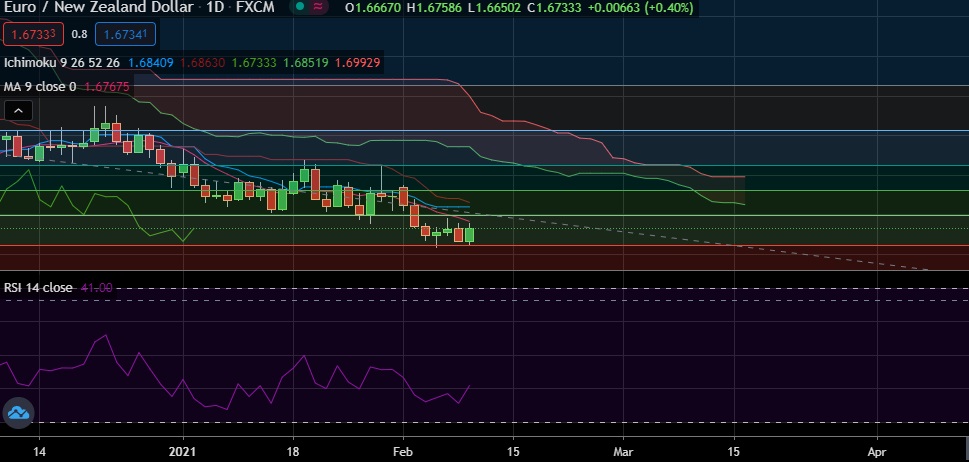Click the green market-status dot icon

[x=300, y=7]
